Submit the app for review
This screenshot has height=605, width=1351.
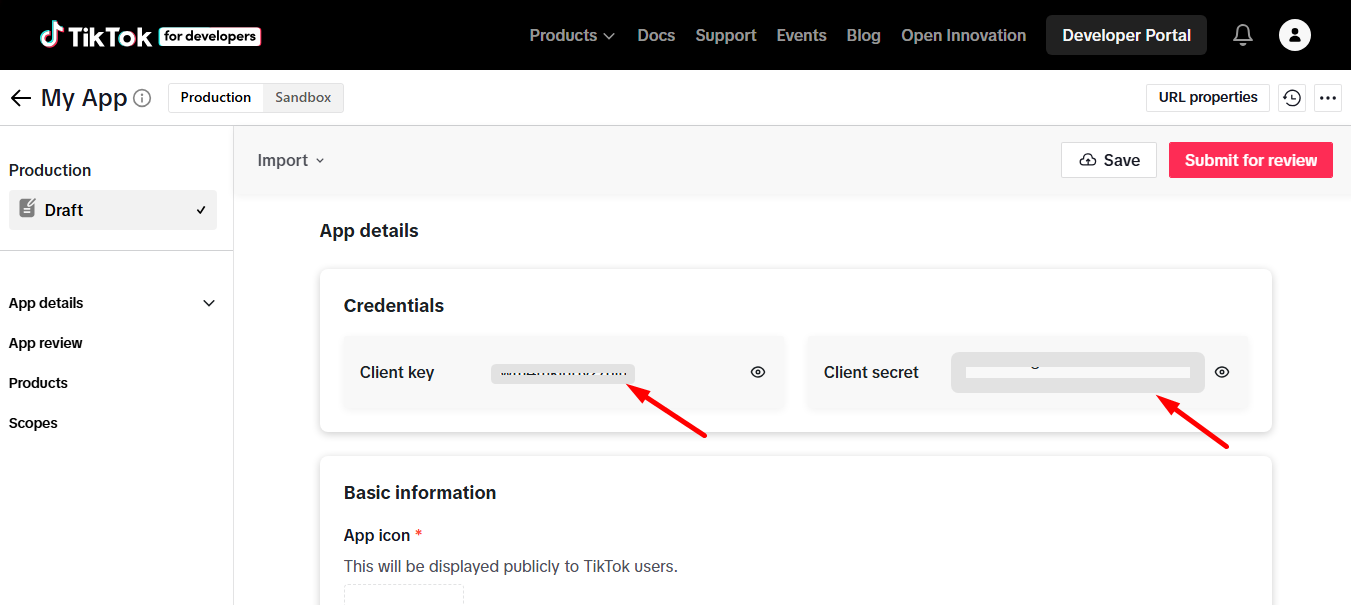[1250, 160]
